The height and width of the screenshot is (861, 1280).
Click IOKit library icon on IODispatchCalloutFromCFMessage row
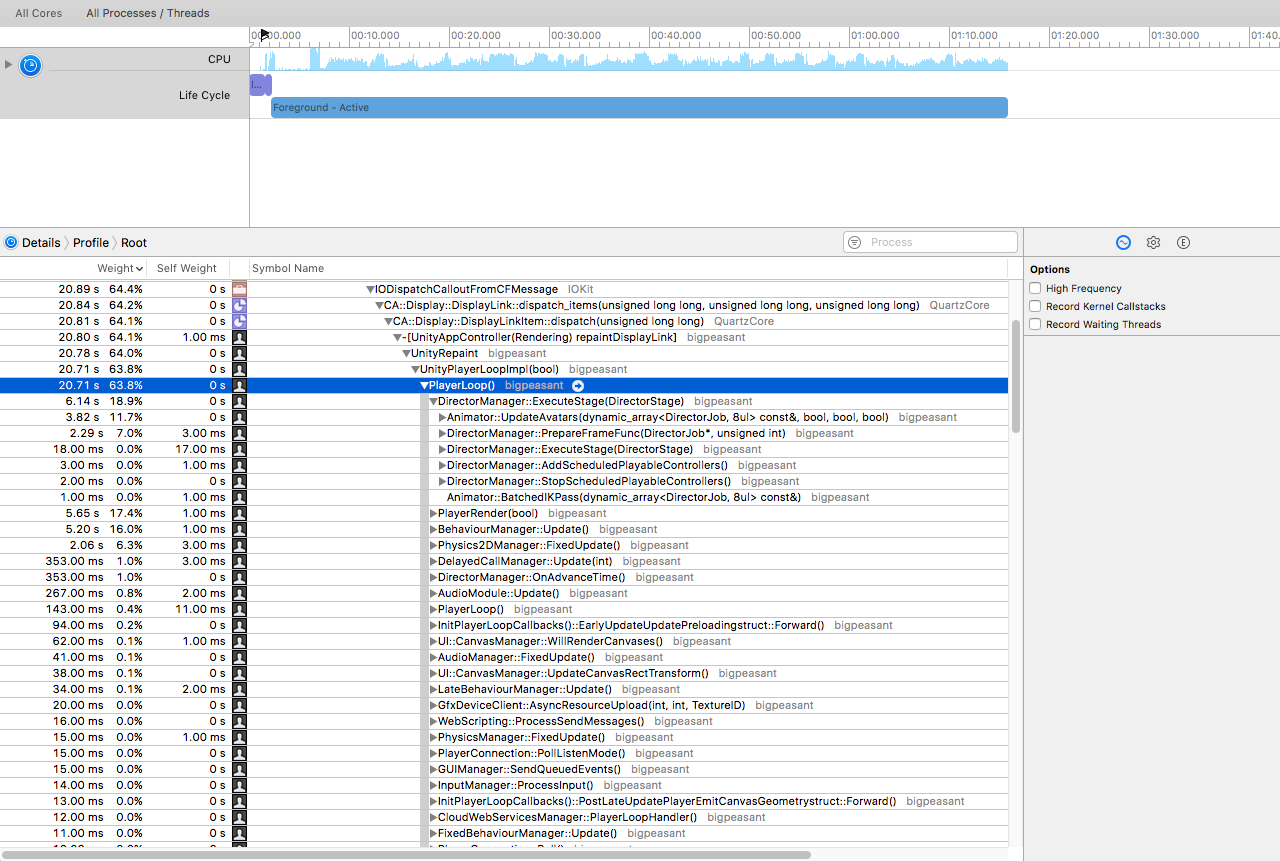coord(239,289)
